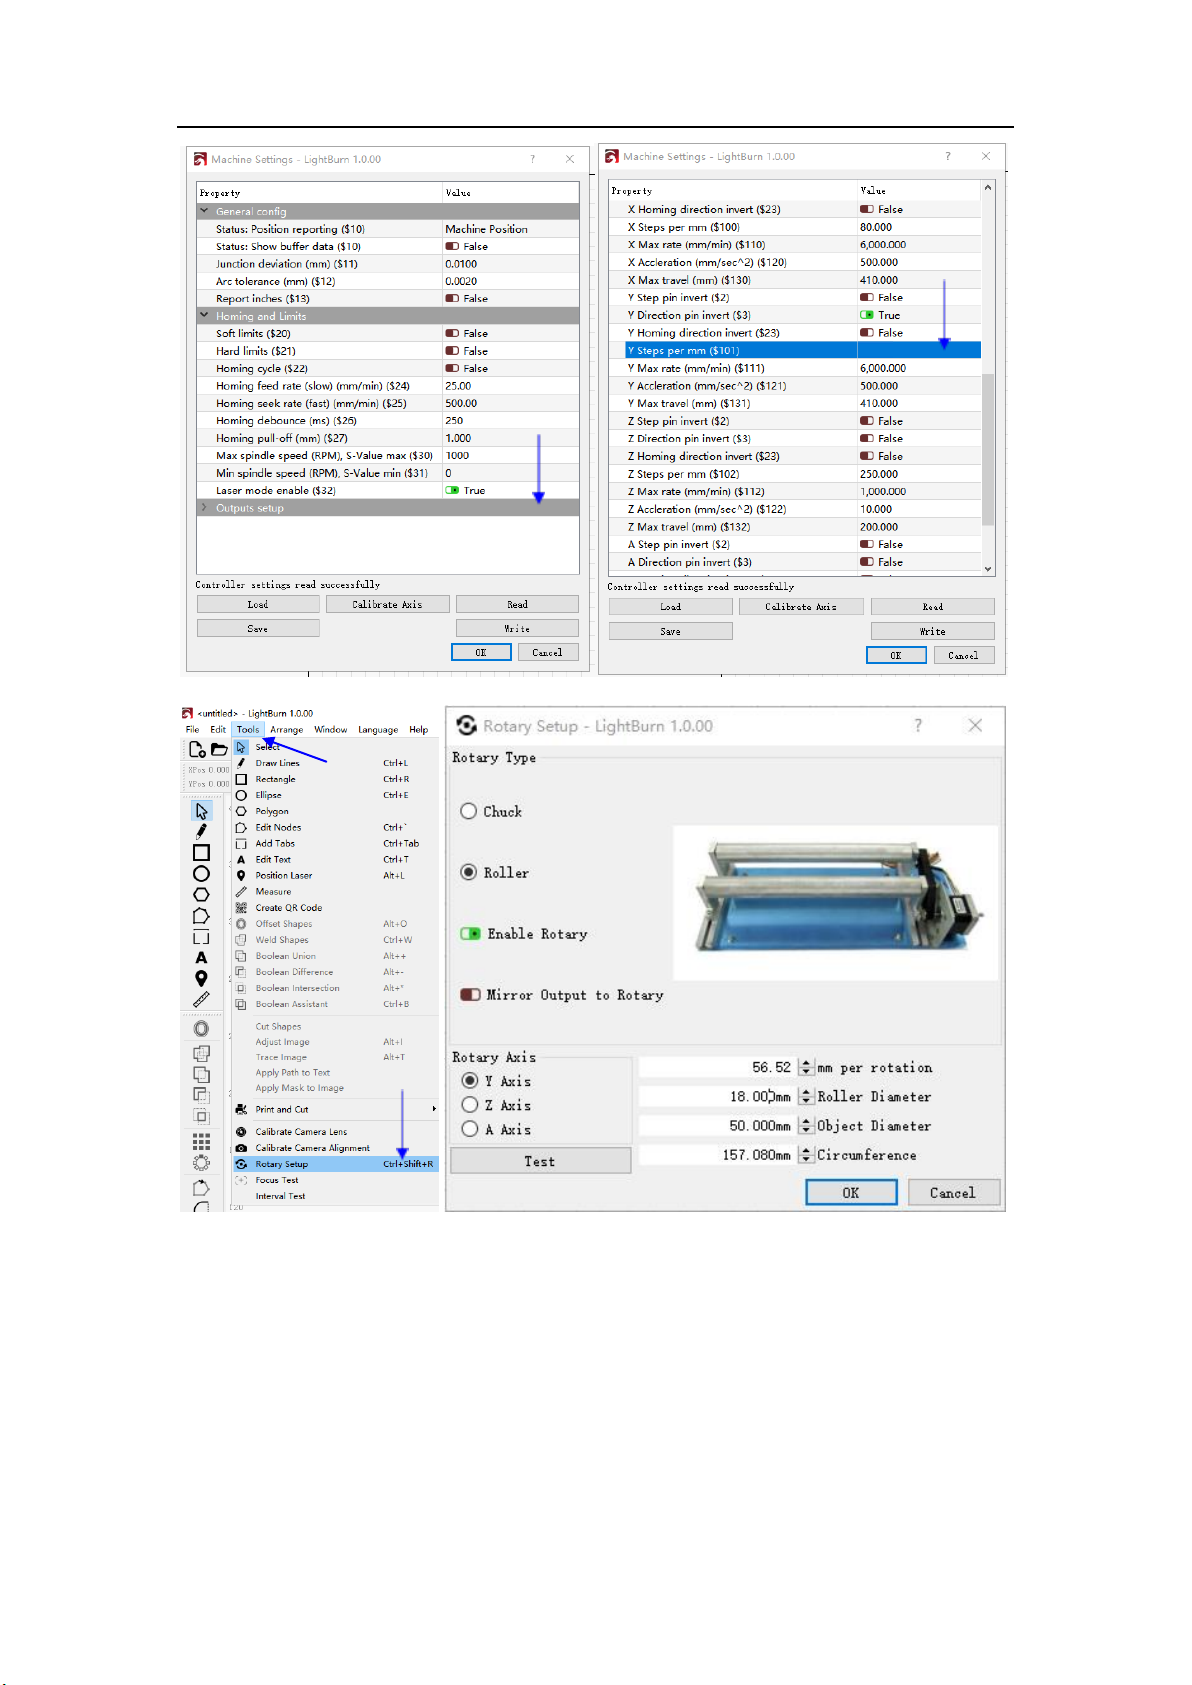
Task: Click the mm per rotation value field
Action: click(719, 1067)
